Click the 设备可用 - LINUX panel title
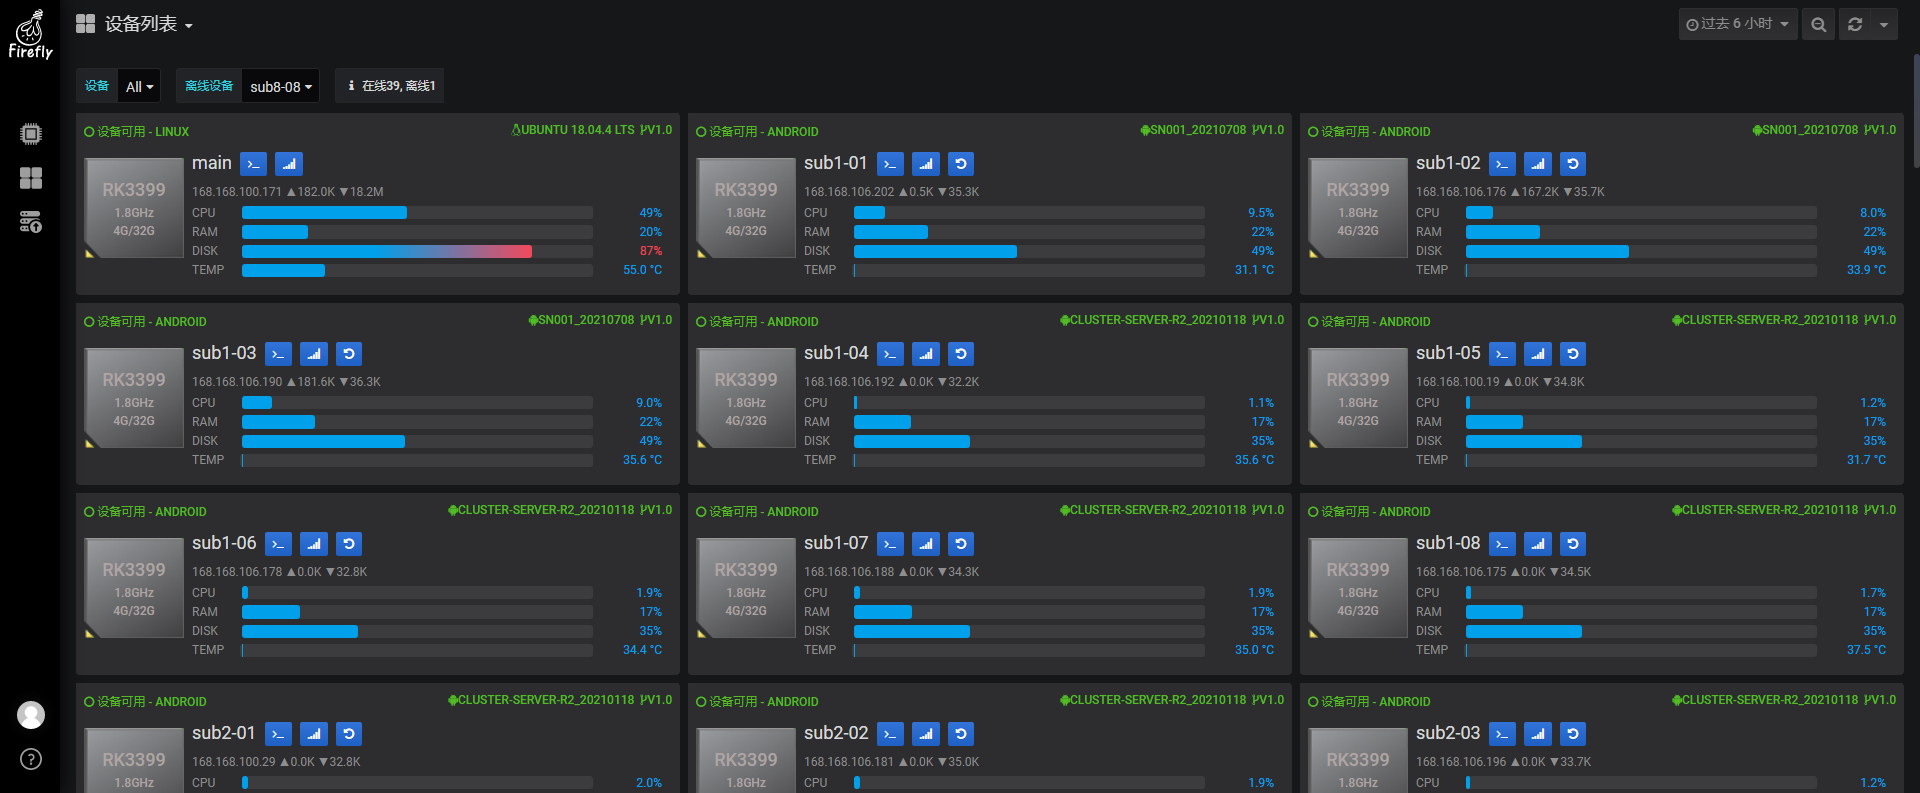The width and height of the screenshot is (1920, 793). click(137, 132)
